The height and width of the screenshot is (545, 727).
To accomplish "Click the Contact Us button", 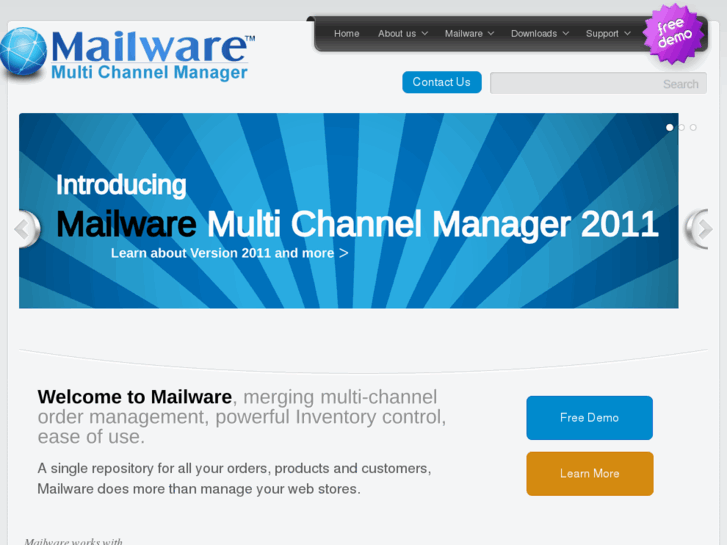I will coord(441,82).
